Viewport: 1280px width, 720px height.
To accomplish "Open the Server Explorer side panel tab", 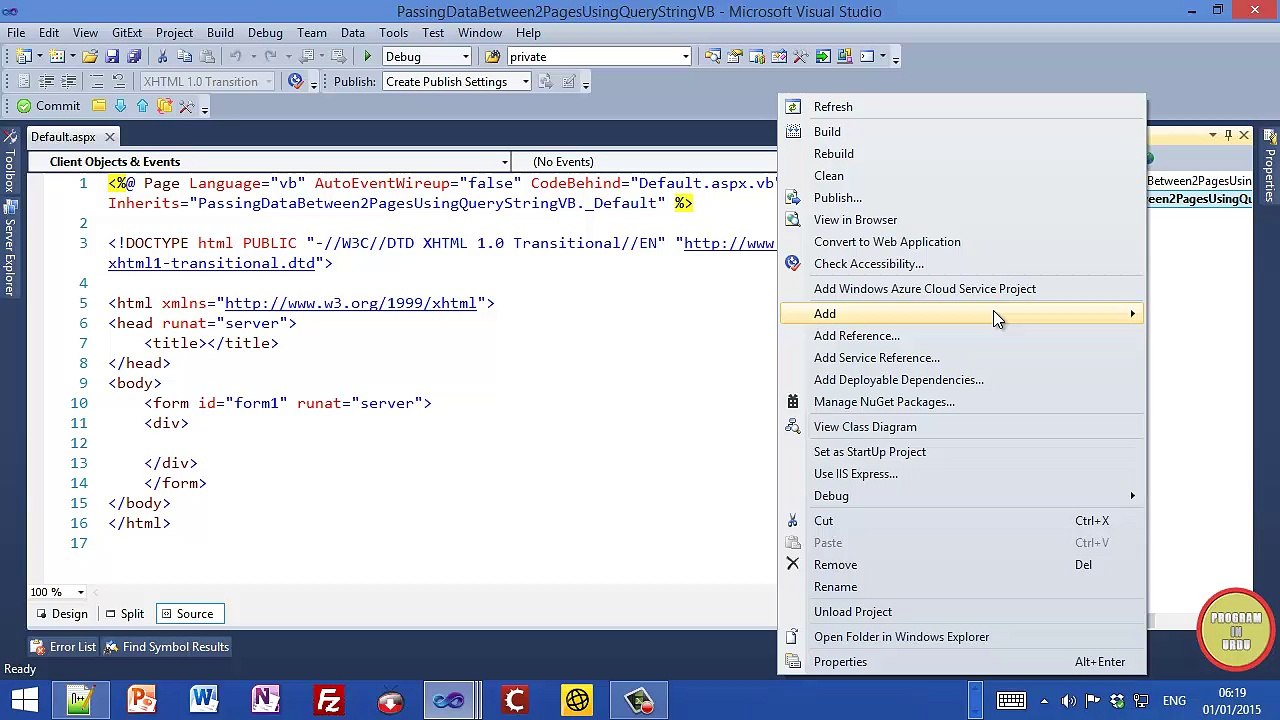I will [9, 250].
